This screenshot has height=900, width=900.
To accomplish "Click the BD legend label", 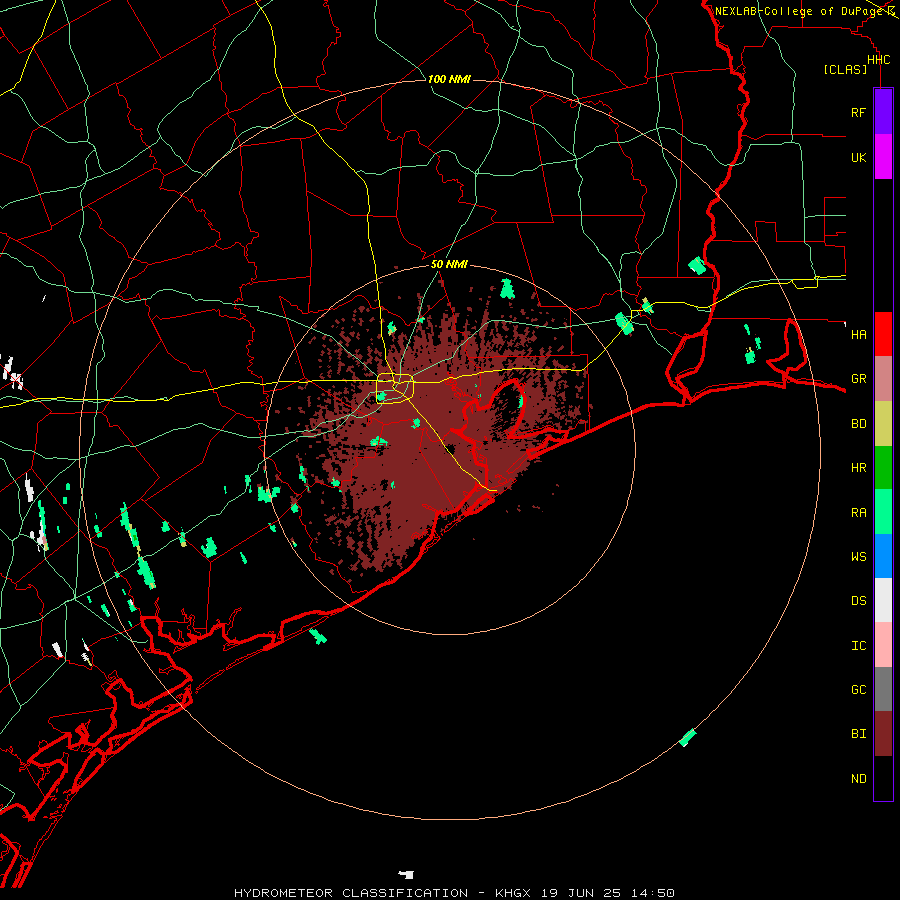I will [x=858, y=424].
